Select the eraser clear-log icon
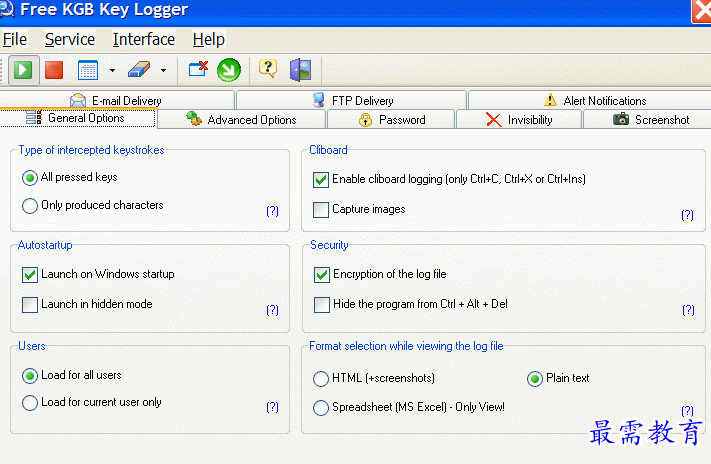Image resolution: width=711 pixels, height=464 pixels. coord(139,70)
